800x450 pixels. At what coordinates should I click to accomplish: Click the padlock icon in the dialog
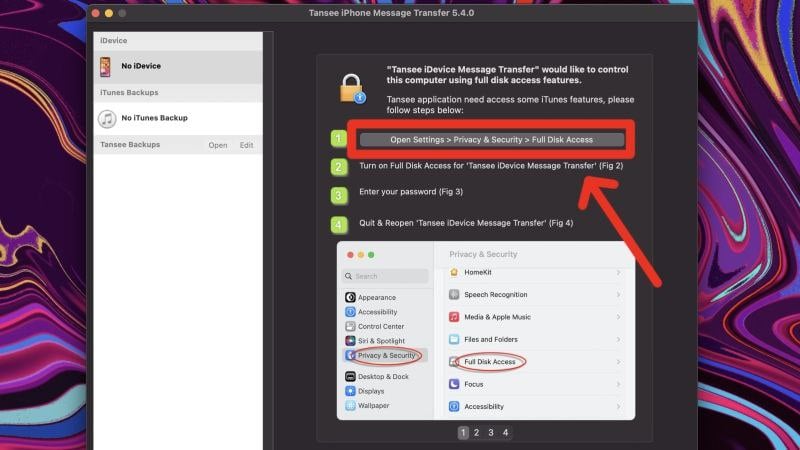(x=352, y=88)
